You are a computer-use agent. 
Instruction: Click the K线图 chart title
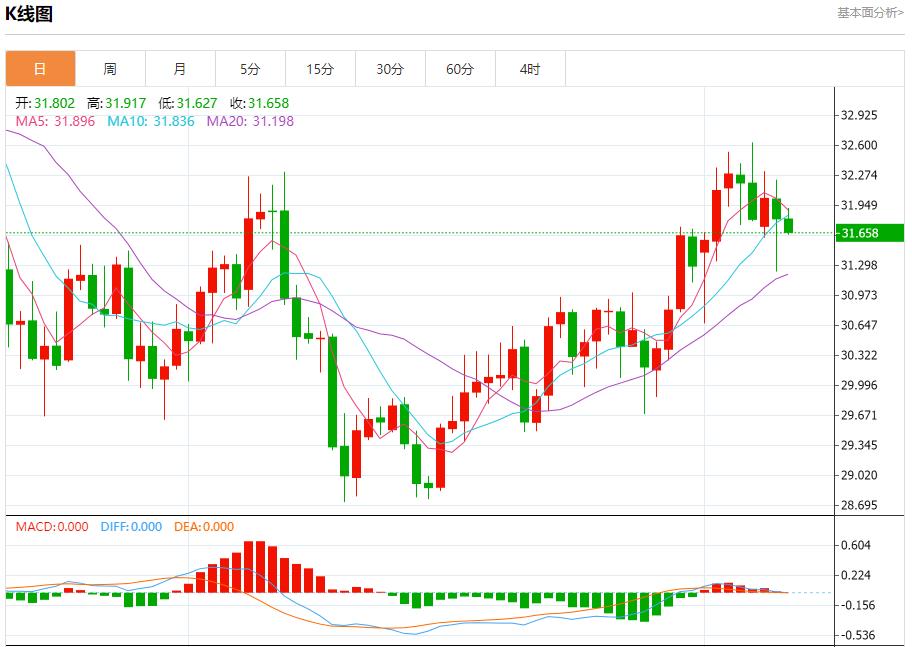pos(29,14)
